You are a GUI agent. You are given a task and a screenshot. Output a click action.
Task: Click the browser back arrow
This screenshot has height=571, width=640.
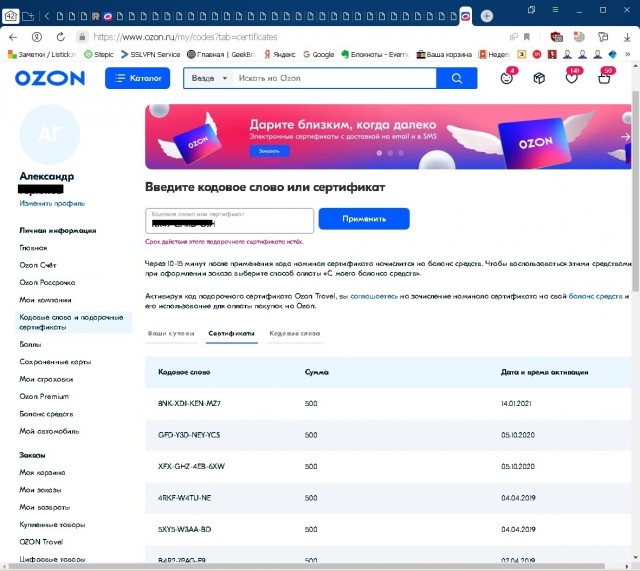[x=14, y=36]
